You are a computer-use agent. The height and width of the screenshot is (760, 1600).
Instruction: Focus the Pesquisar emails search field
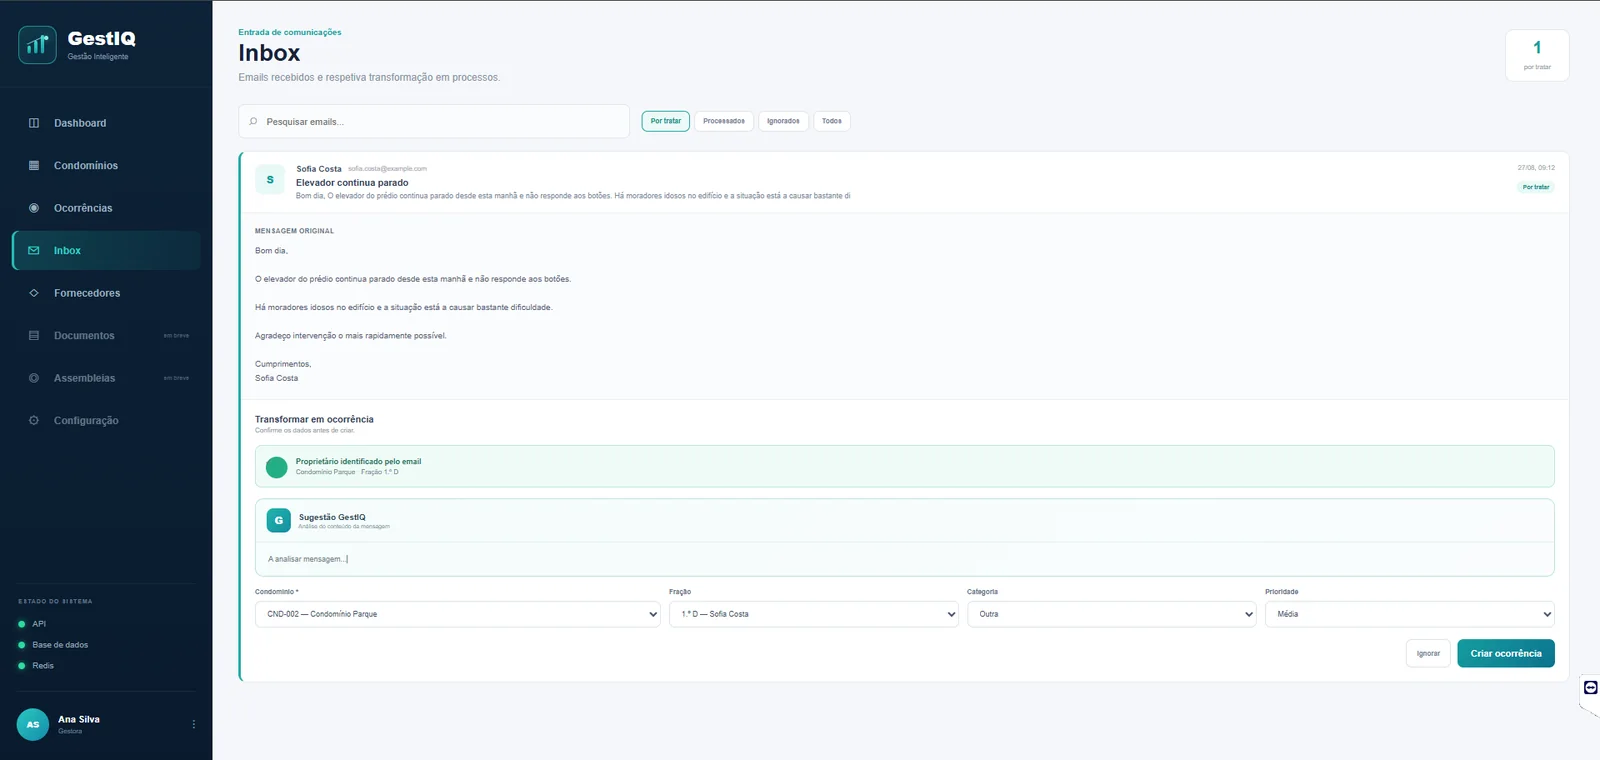pos(434,122)
